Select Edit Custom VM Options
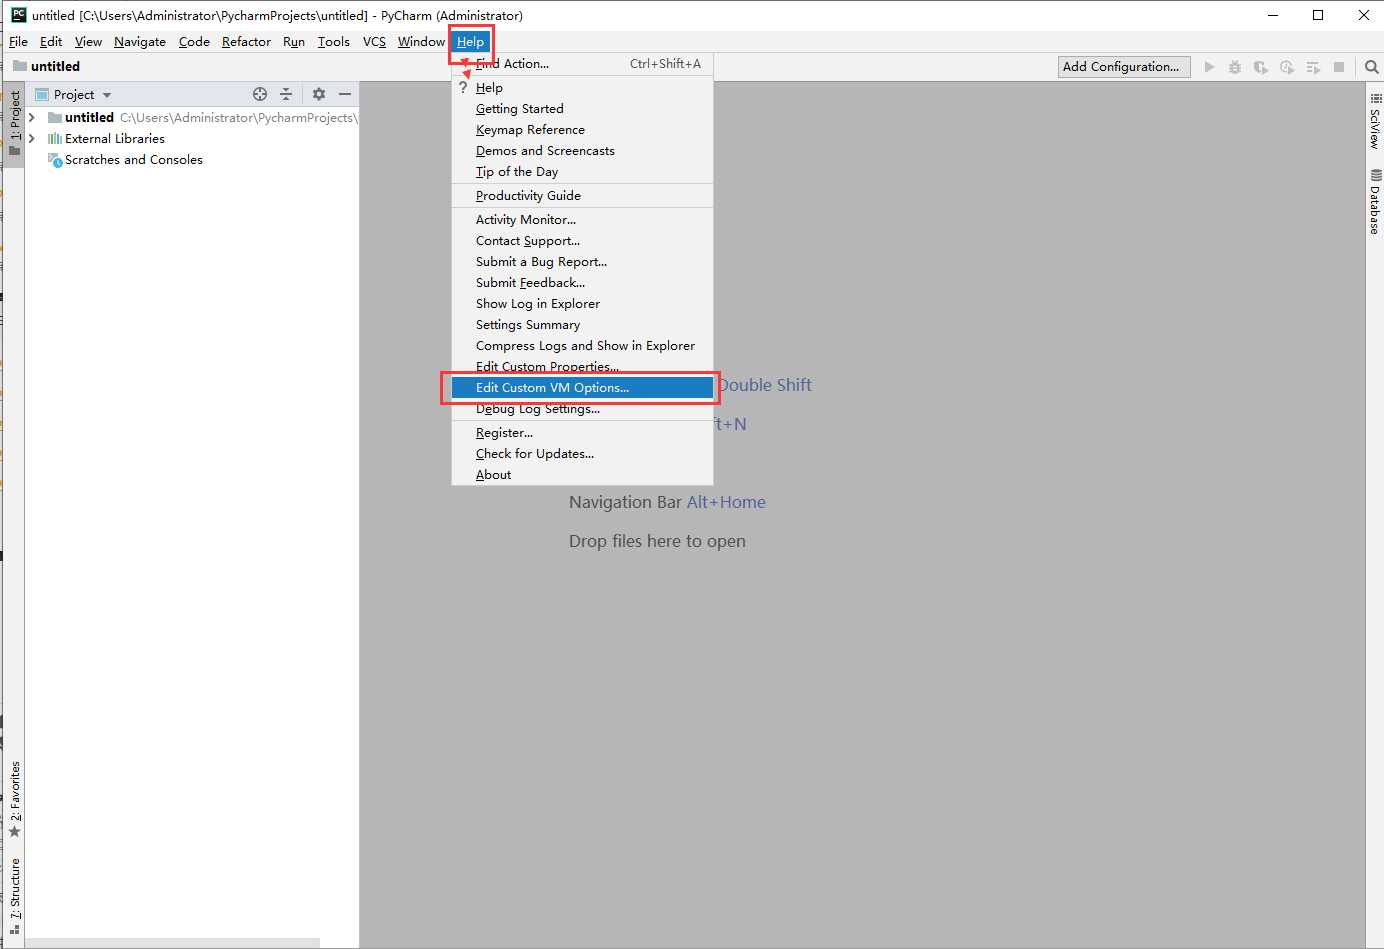This screenshot has height=949, width=1384. pos(582,388)
